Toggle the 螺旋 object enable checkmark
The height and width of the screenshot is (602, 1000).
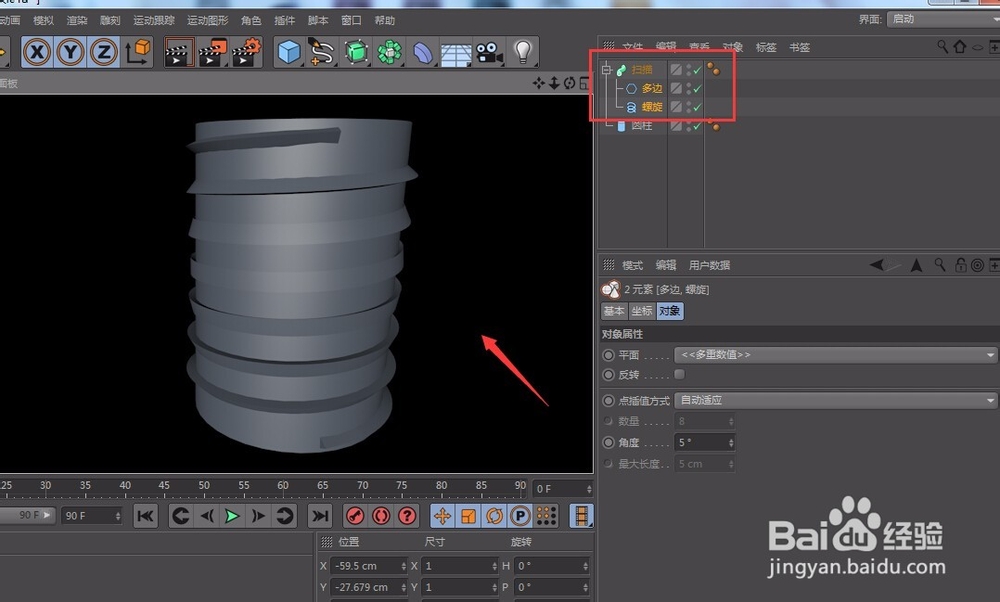pyautogui.click(x=698, y=107)
